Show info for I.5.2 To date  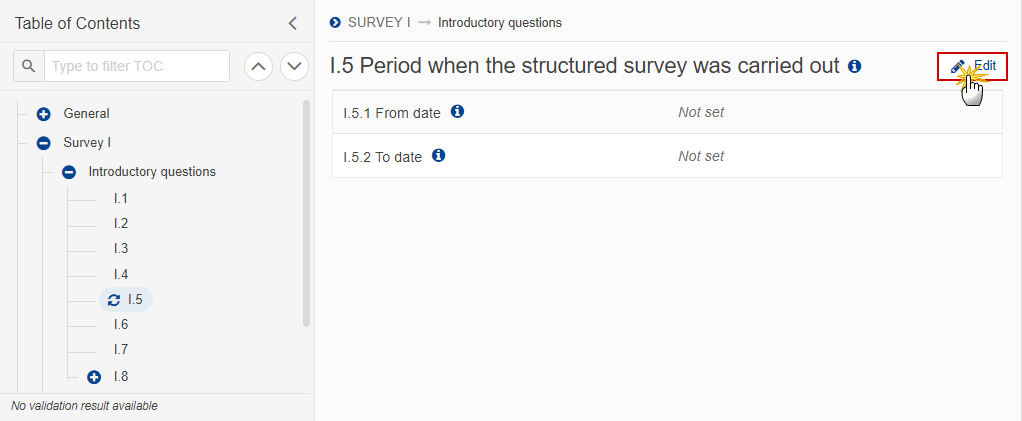[439, 156]
